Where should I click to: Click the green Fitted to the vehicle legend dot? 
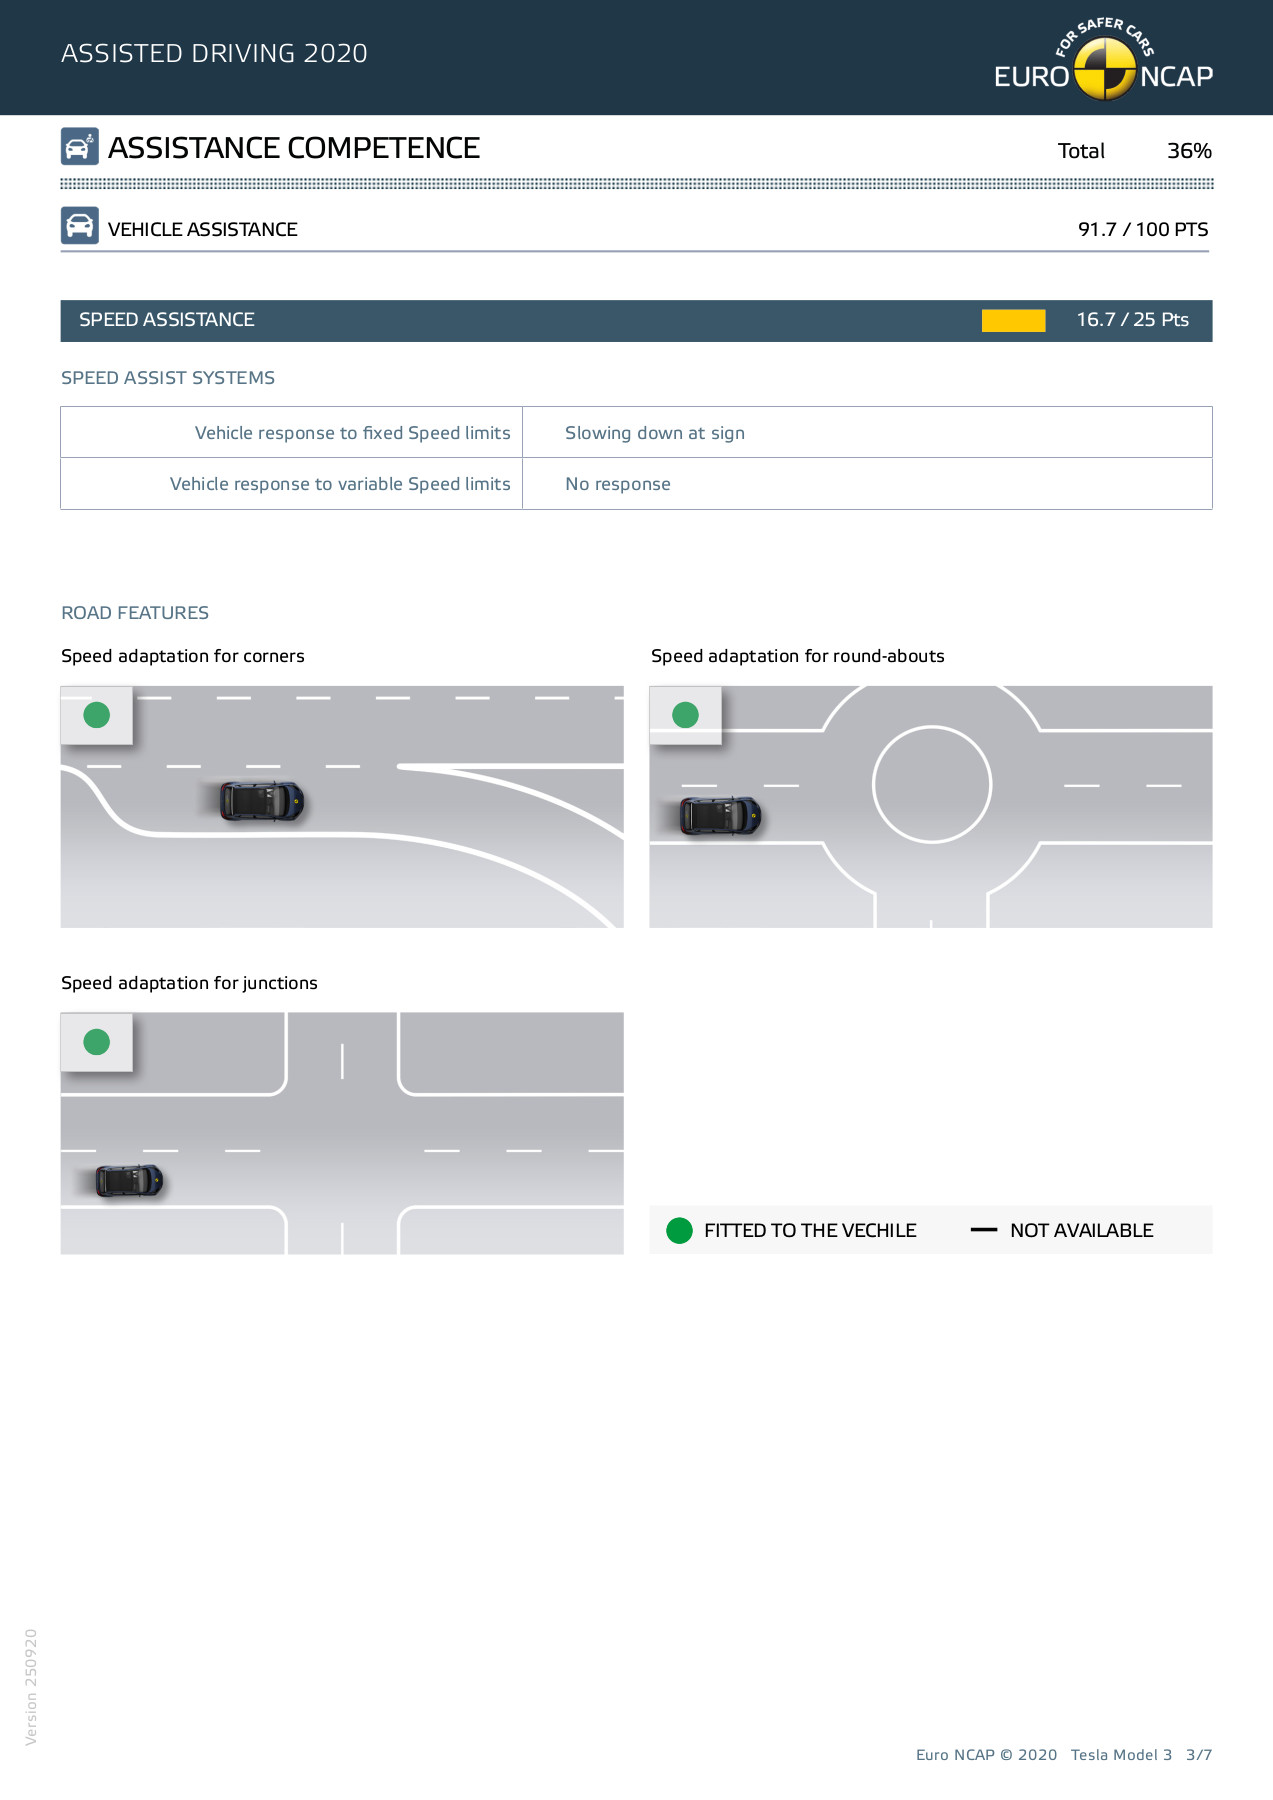click(x=680, y=1231)
